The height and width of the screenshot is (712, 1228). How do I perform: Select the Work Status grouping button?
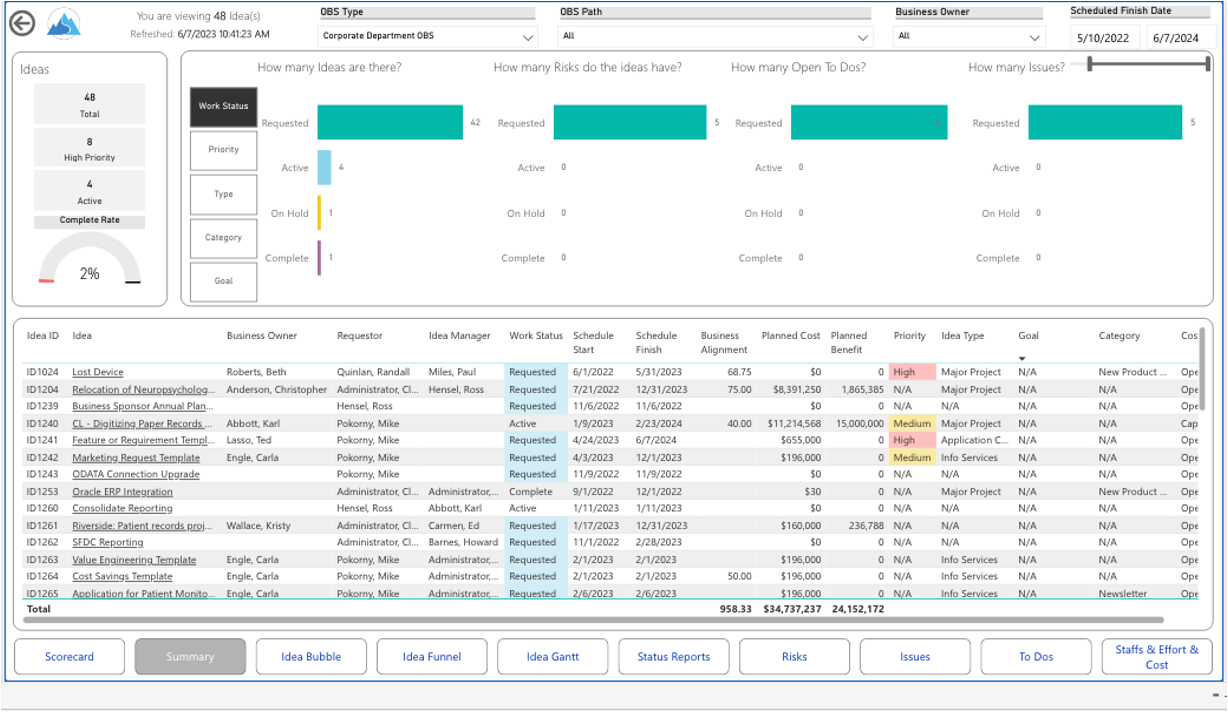(223, 106)
